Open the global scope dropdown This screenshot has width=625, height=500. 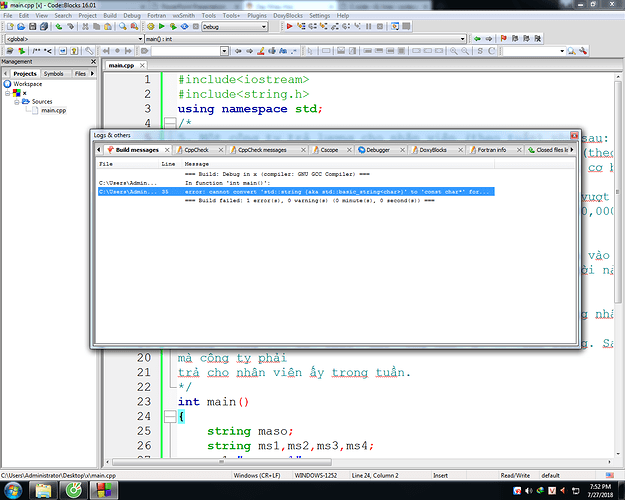click(x=139, y=39)
